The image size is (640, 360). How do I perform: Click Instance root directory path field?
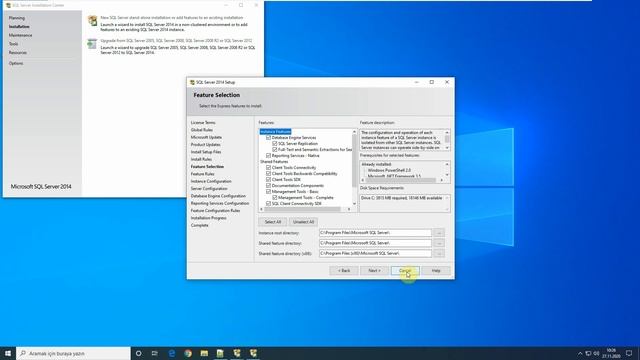tap(375, 233)
